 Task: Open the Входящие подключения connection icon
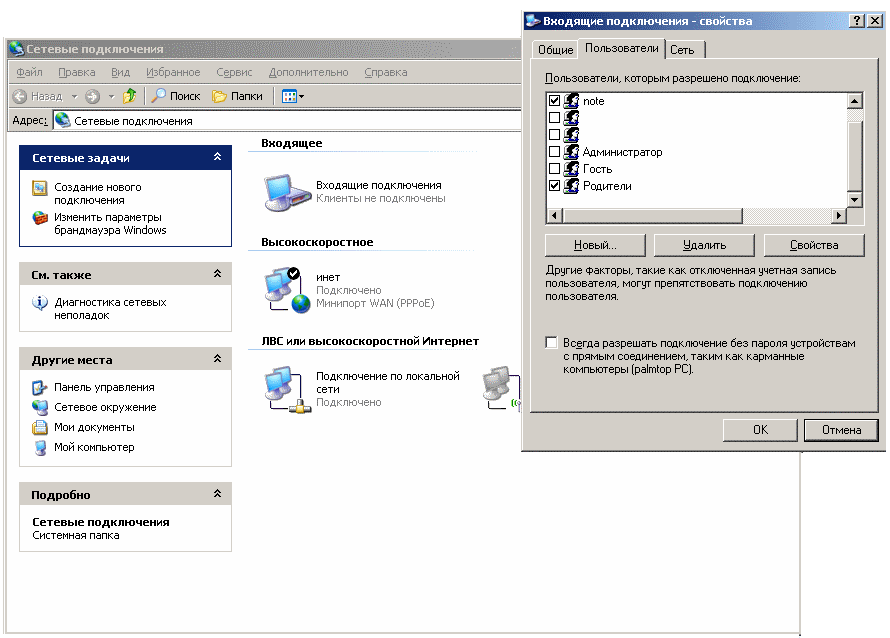pyautogui.click(x=286, y=191)
